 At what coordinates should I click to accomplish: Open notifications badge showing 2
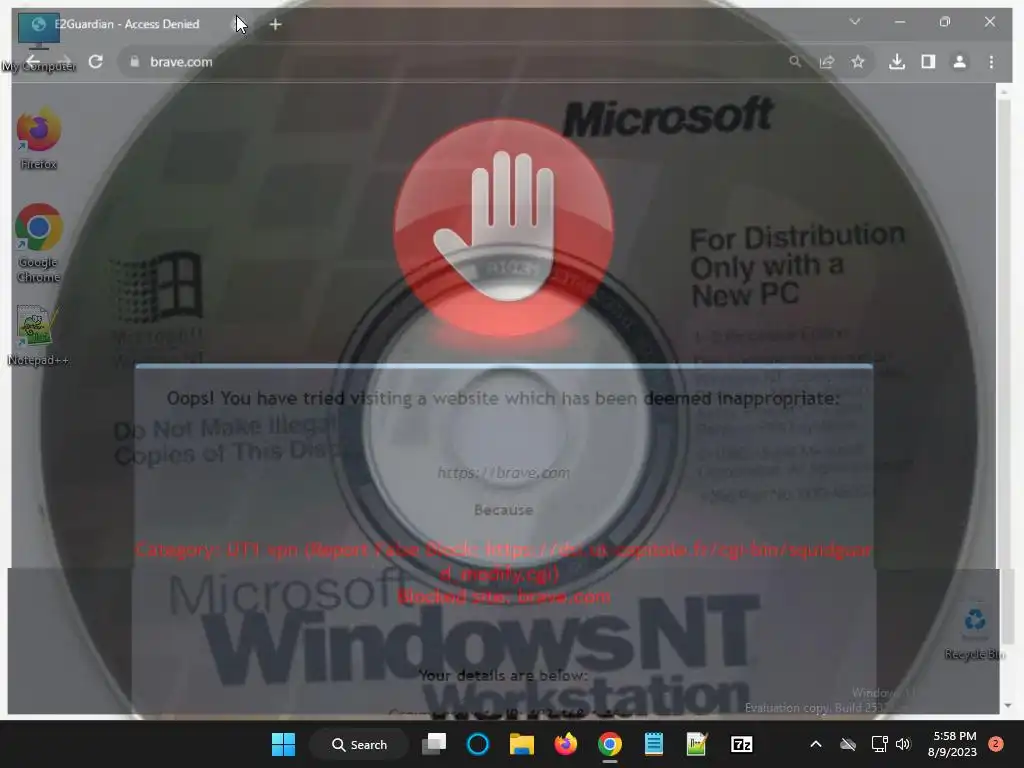tap(996, 744)
